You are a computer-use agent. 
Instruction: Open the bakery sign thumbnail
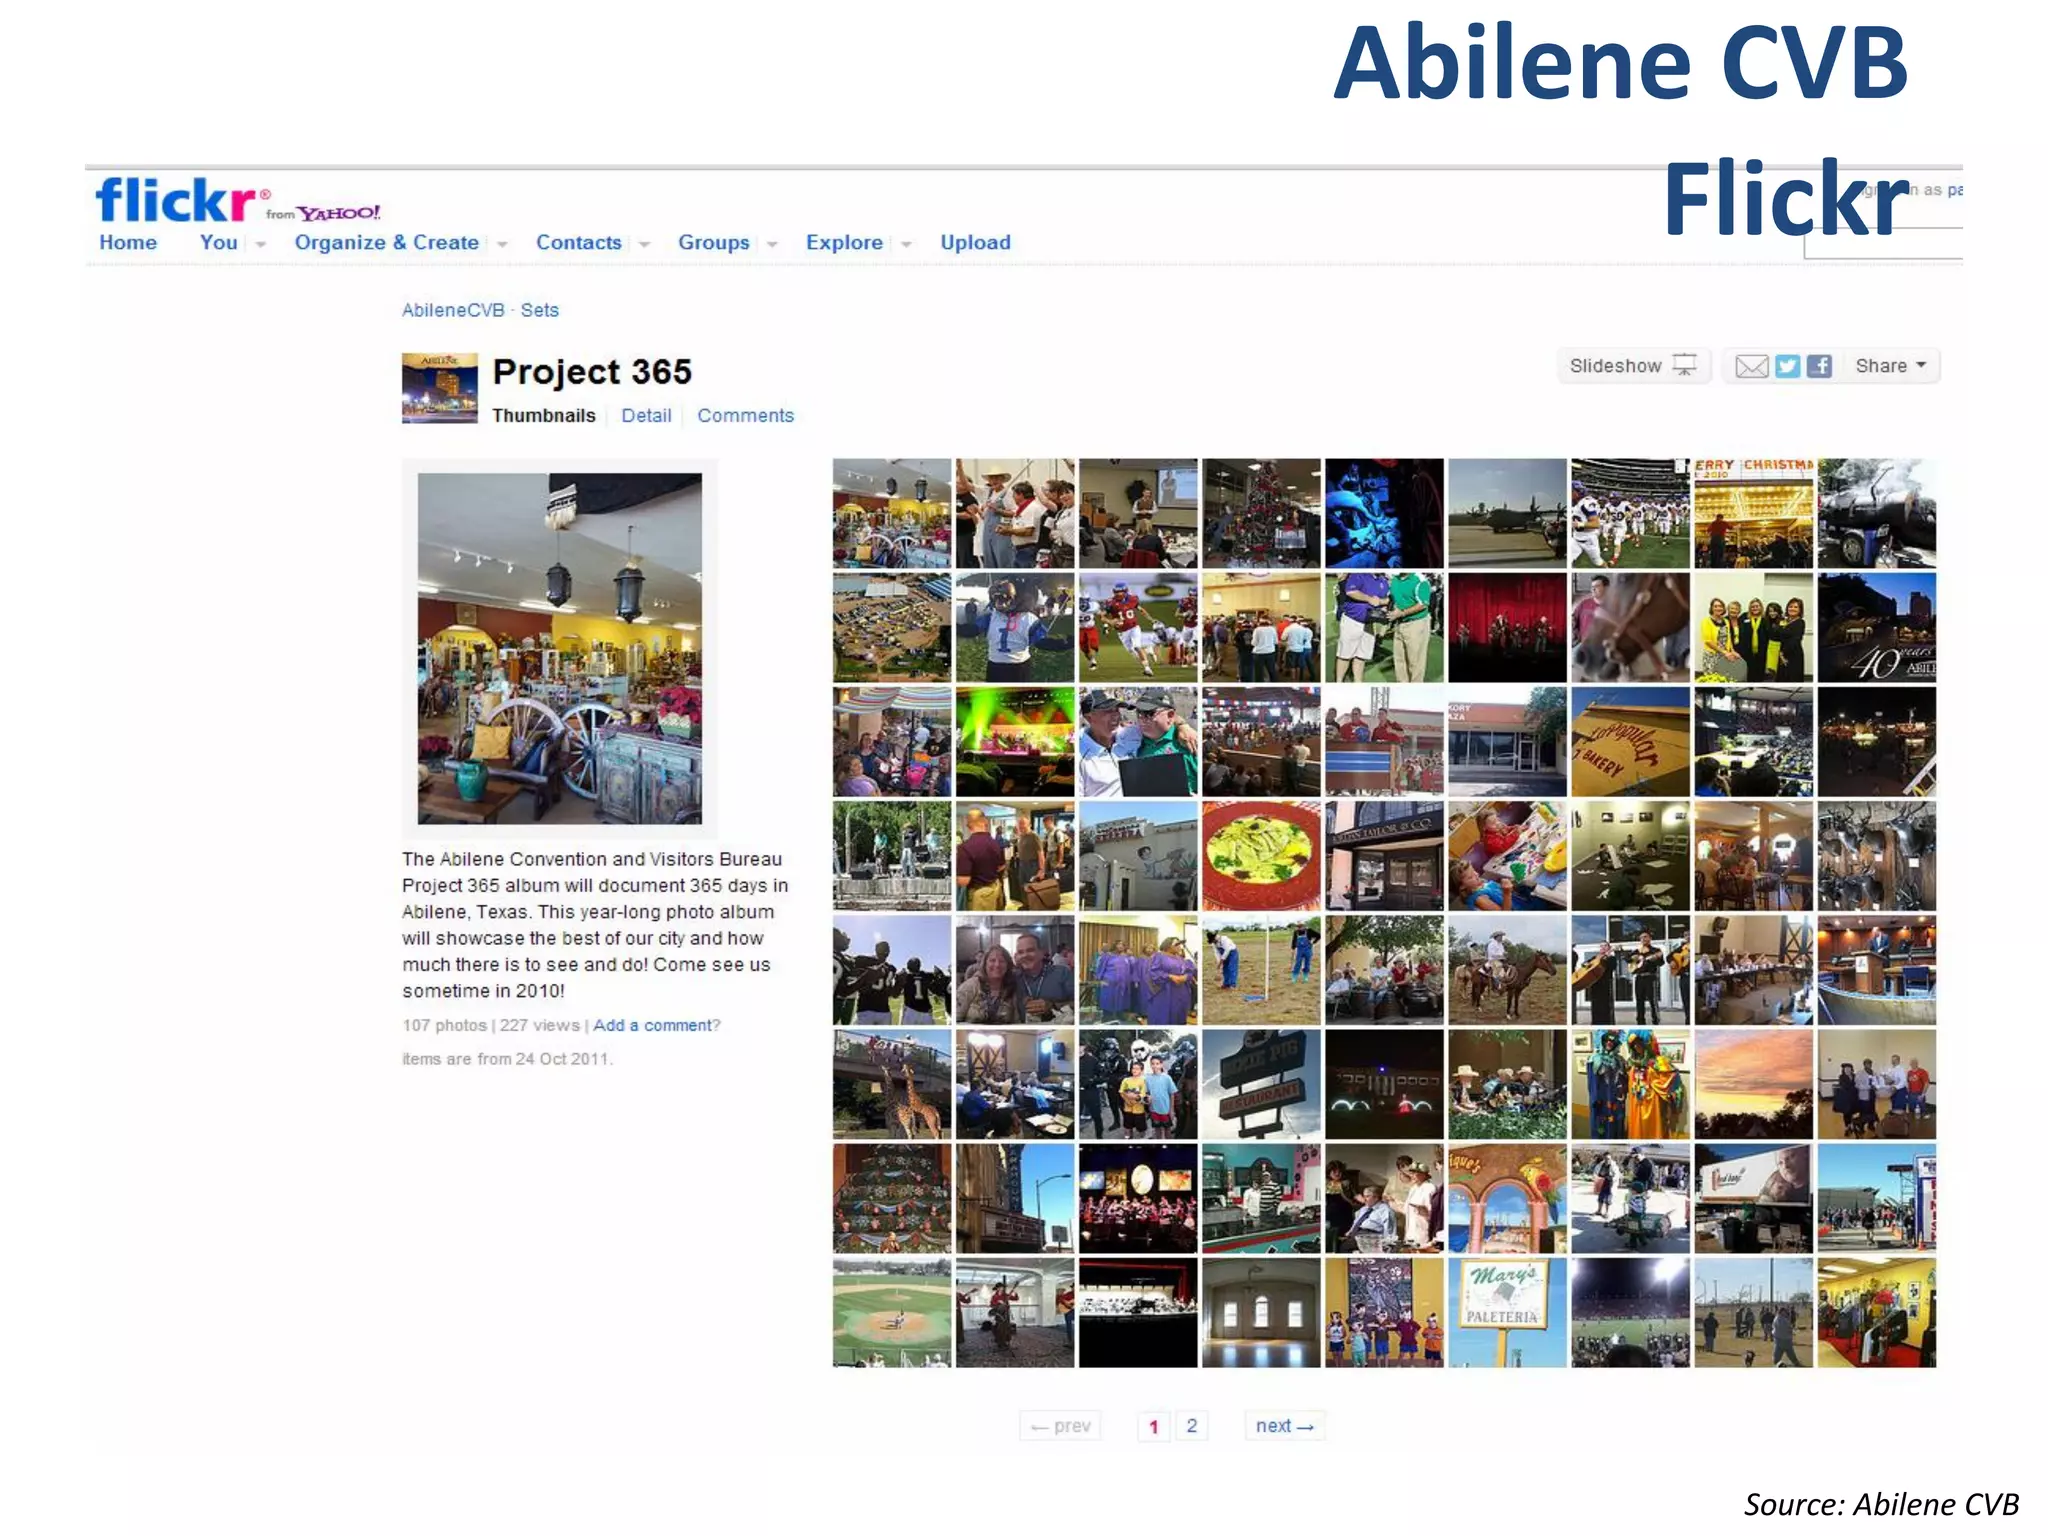click(1630, 742)
